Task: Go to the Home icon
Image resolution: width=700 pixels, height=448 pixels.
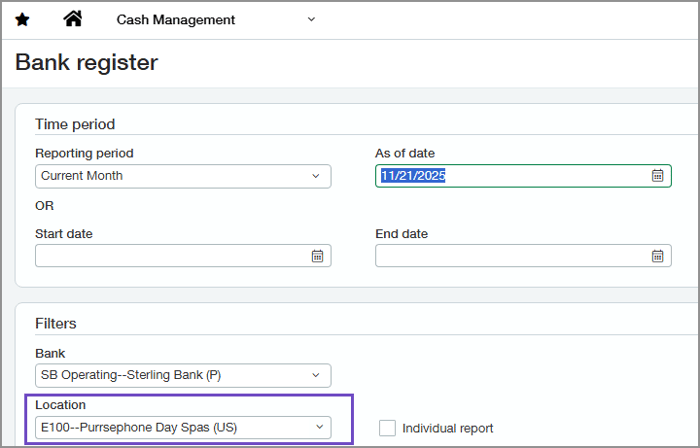Action: tap(72, 19)
